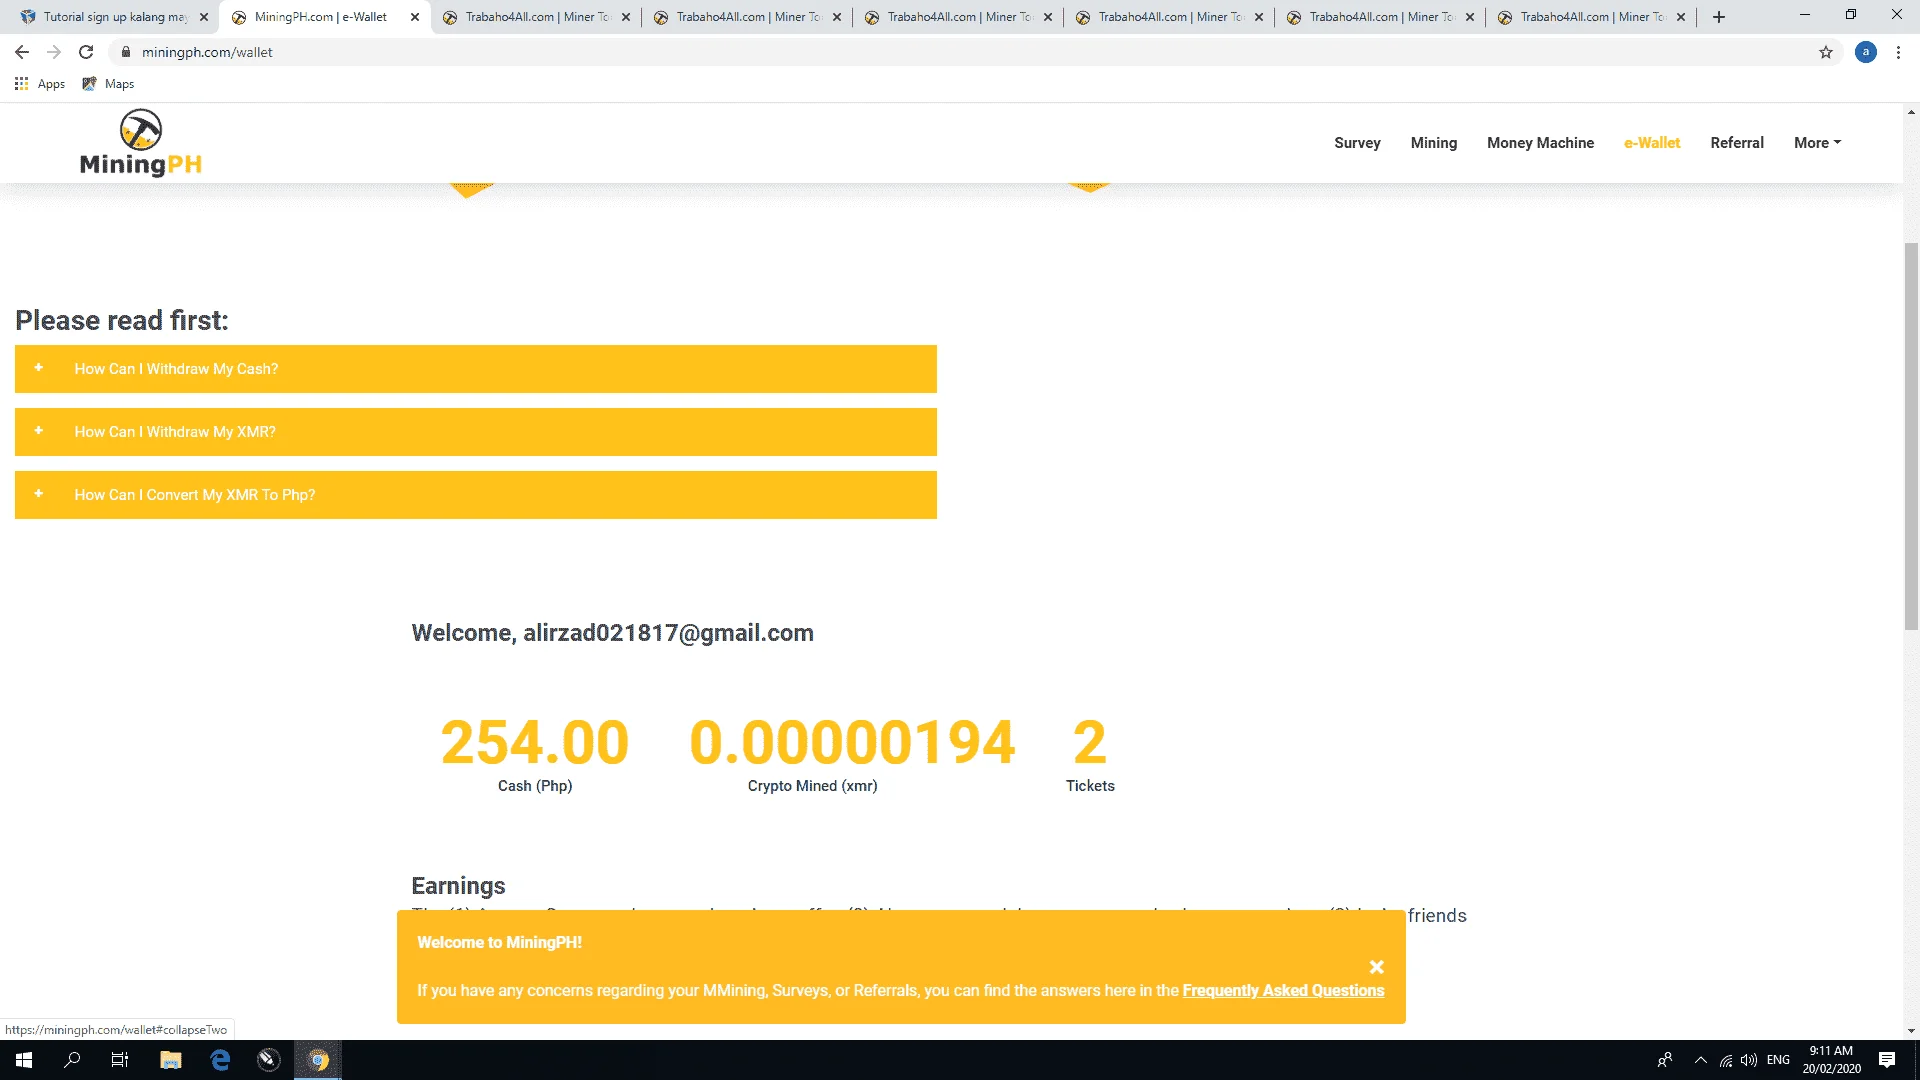Open Chrome three-dot menu

(1898, 52)
